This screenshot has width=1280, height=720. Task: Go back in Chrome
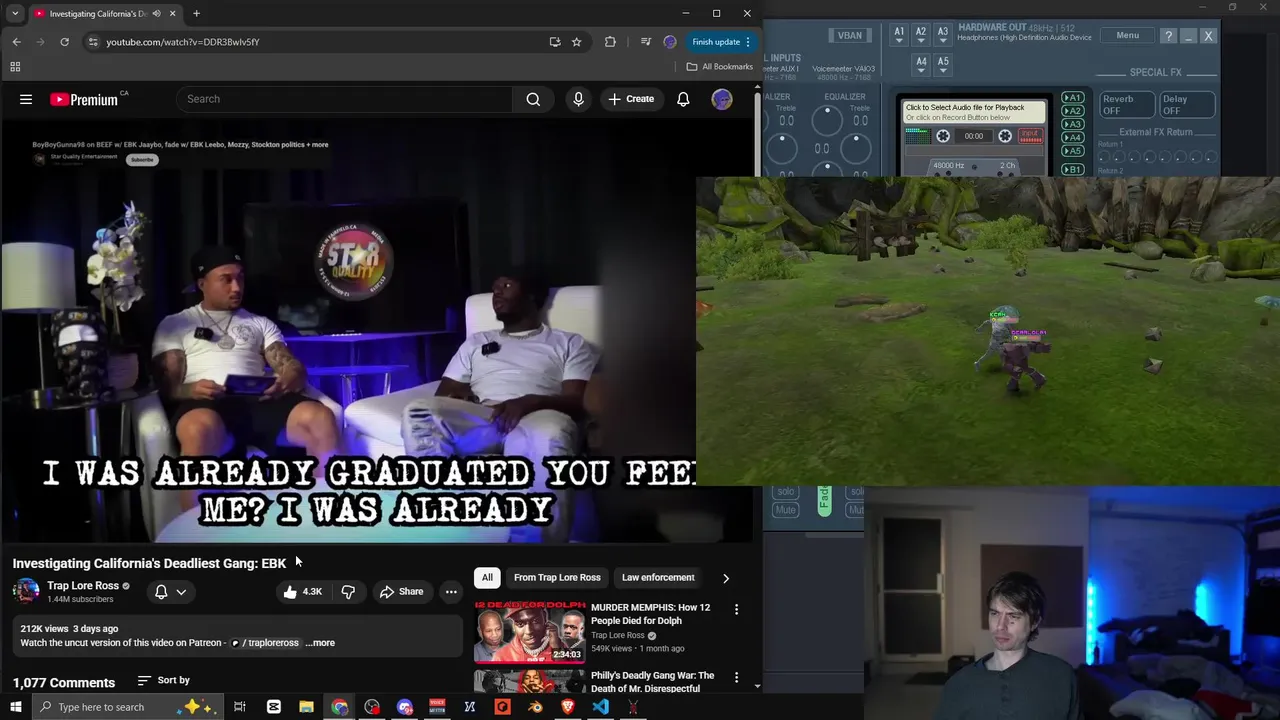pyautogui.click(x=16, y=42)
